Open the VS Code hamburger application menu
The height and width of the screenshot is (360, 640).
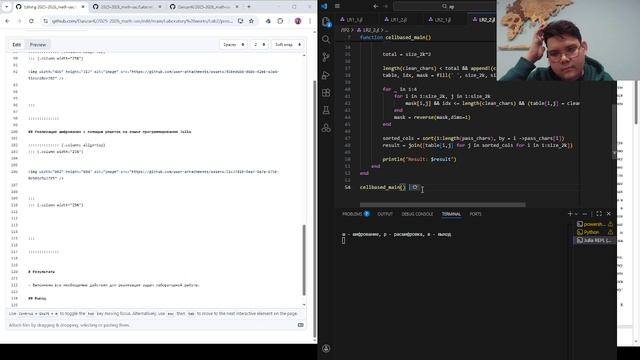(x=337, y=6)
